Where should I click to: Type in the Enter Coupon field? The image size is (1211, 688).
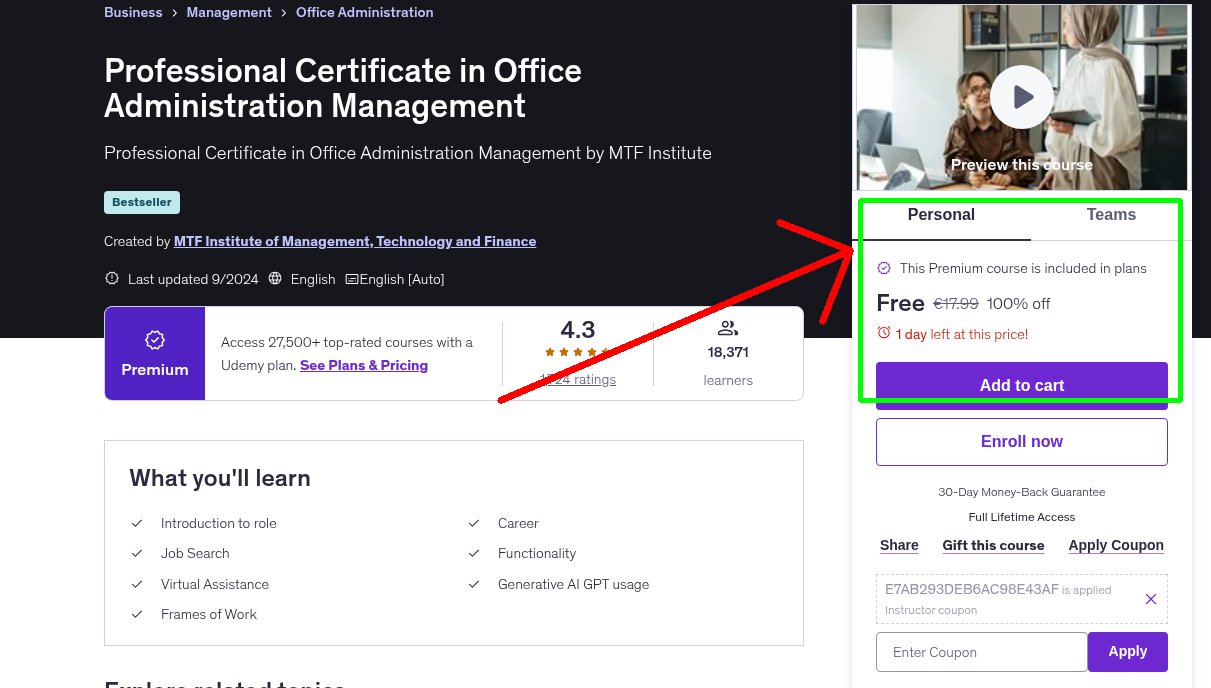click(981, 651)
